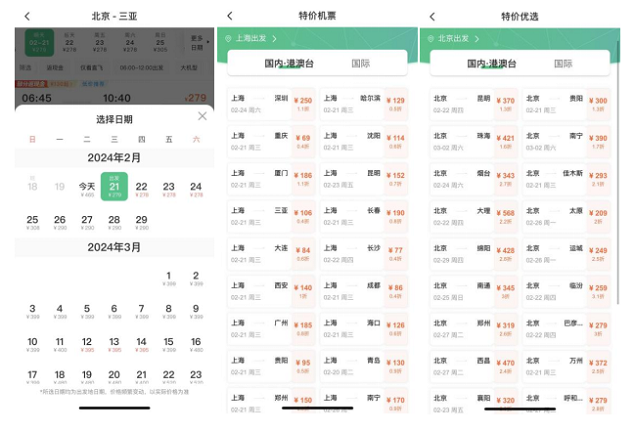Switch to 国际 tab in 特价机票

[361, 63]
